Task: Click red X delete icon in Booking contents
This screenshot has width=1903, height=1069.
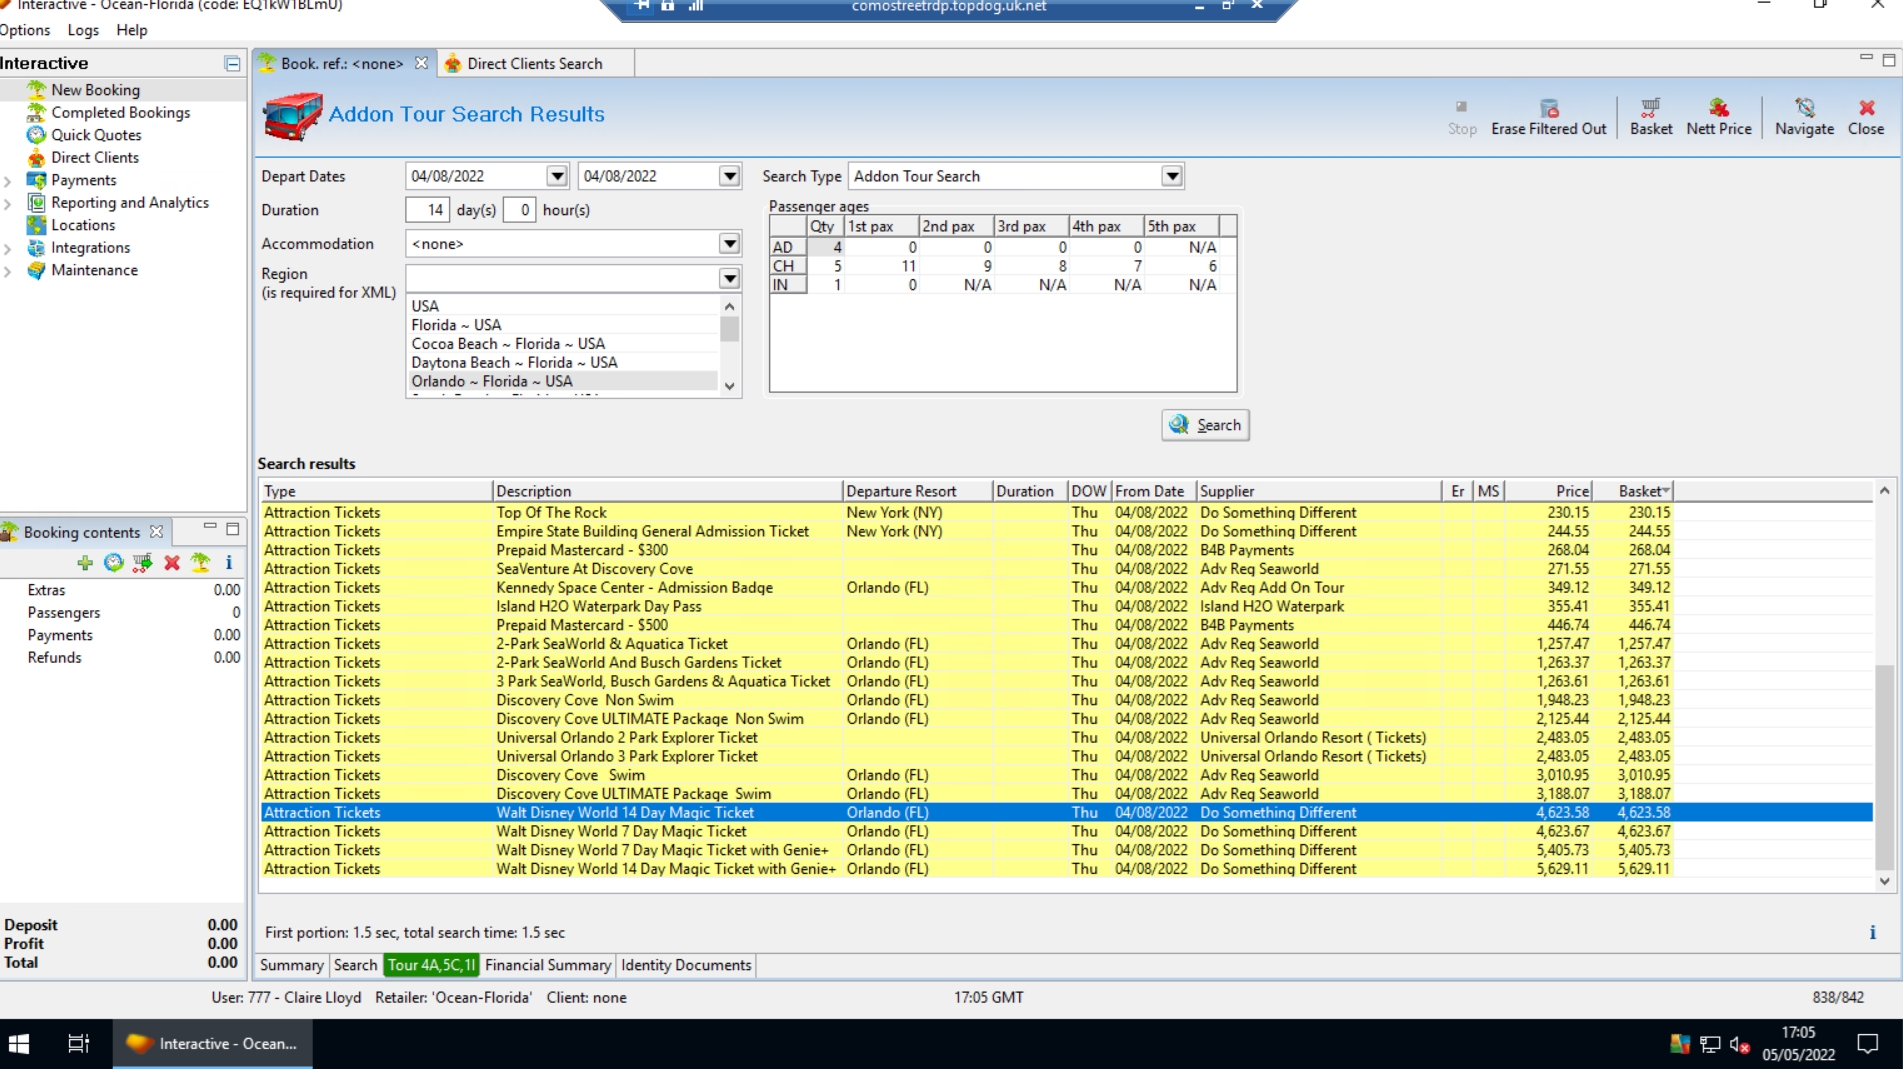Action: [172, 563]
